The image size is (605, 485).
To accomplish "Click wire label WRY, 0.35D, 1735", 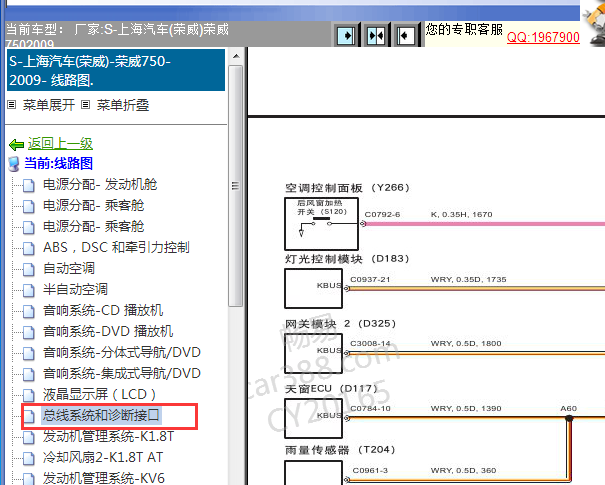I will [x=468, y=279].
